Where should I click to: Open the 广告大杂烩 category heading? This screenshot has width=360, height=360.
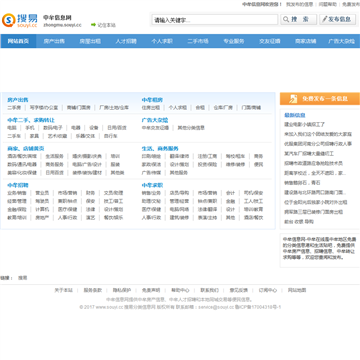[x=155, y=120]
